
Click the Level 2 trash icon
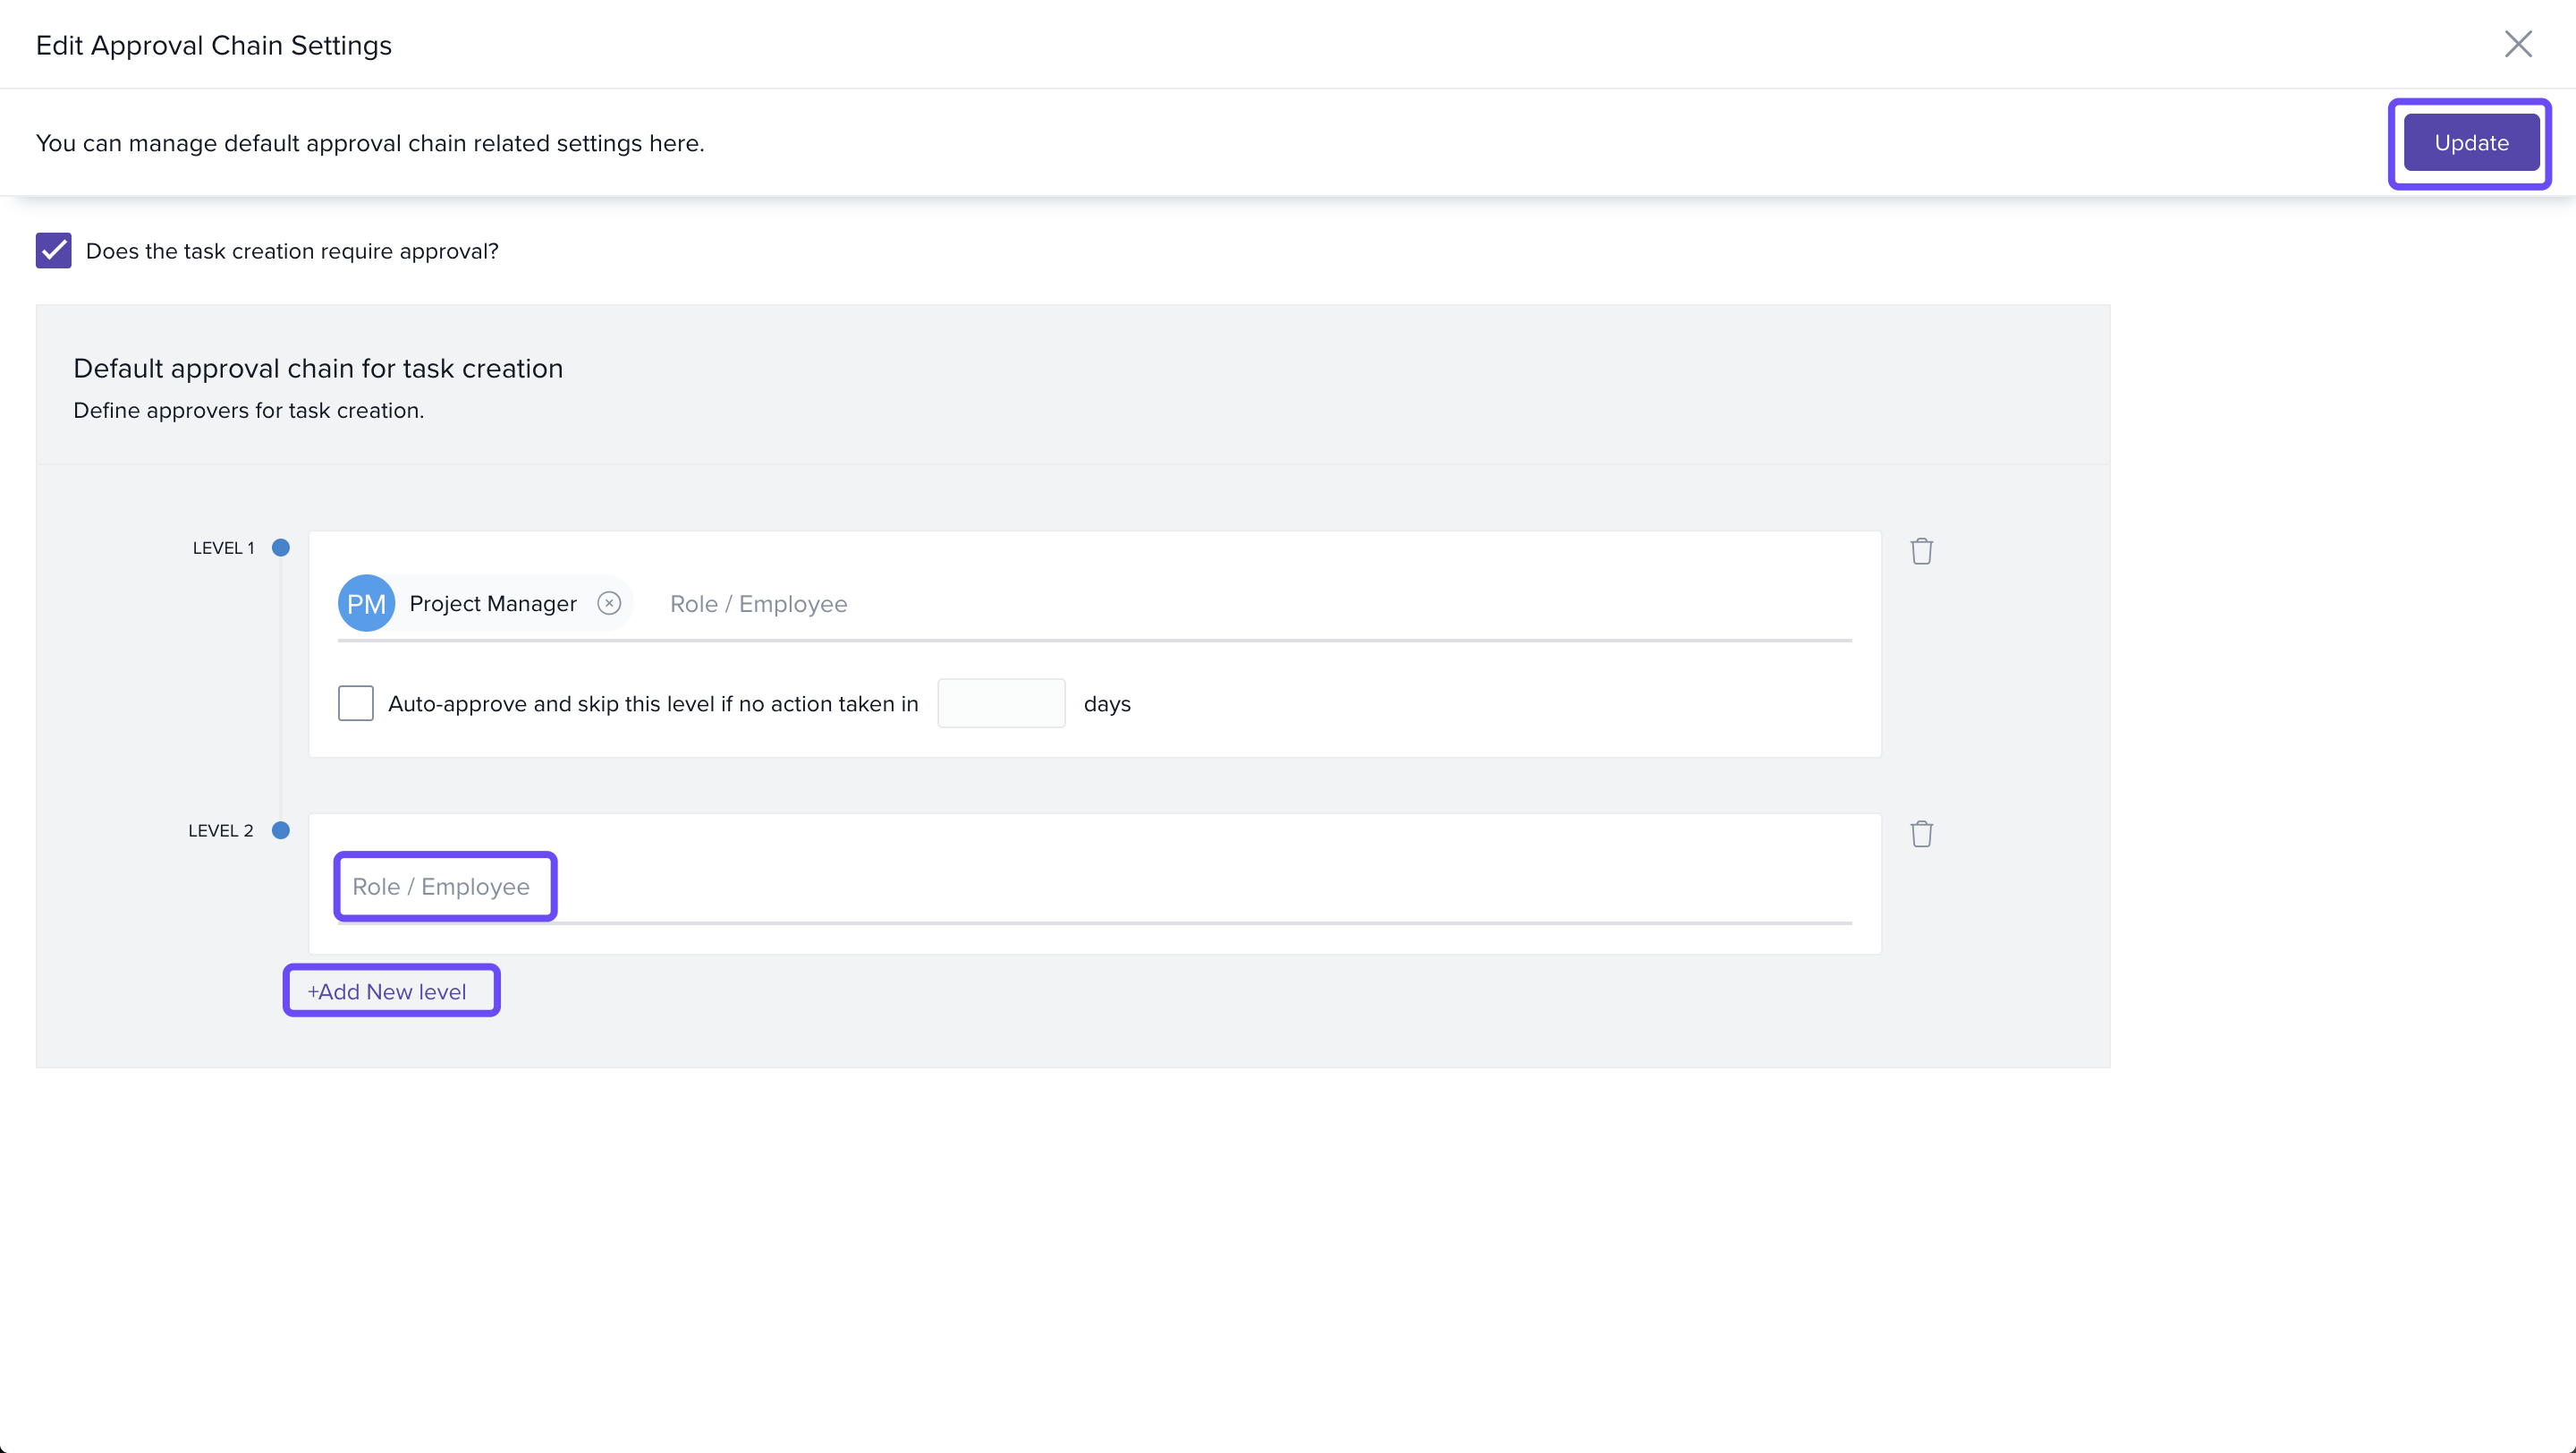[1921, 834]
